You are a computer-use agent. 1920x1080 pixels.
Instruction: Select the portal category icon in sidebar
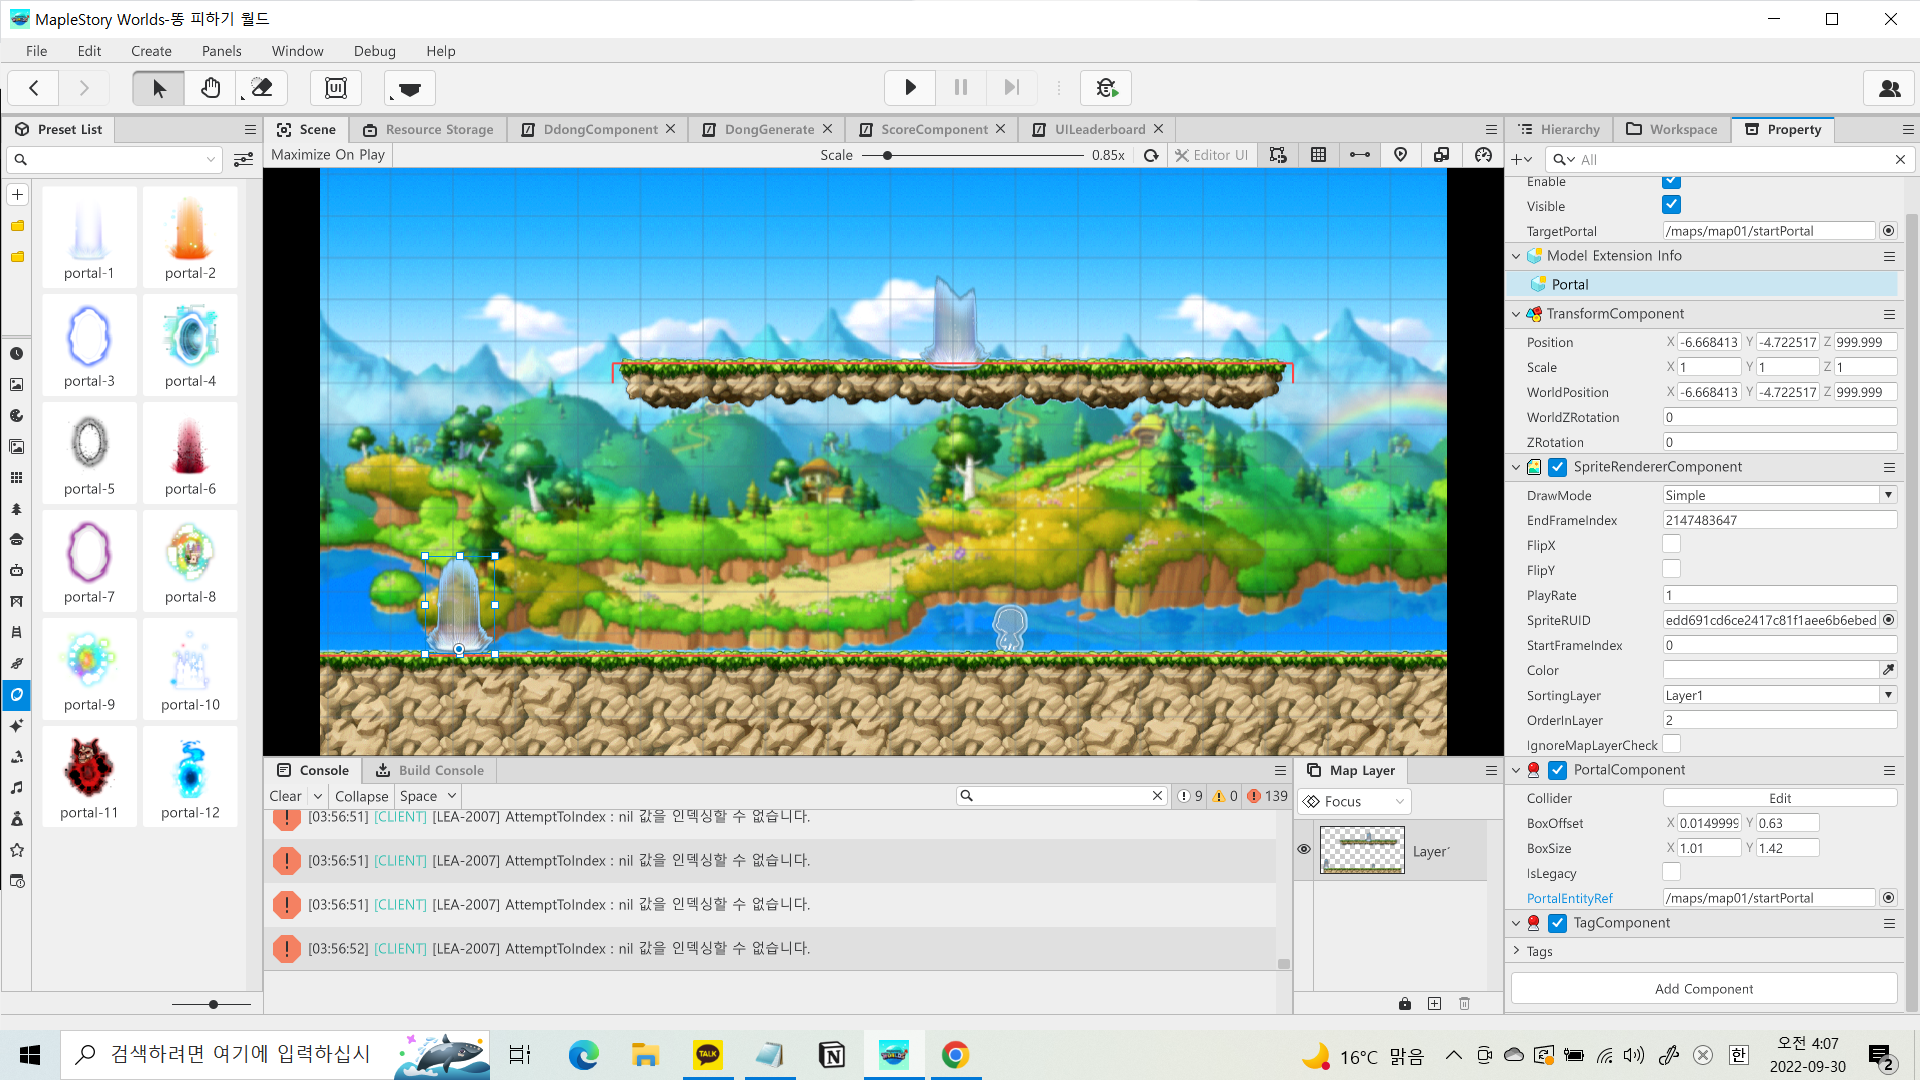click(x=17, y=695)
